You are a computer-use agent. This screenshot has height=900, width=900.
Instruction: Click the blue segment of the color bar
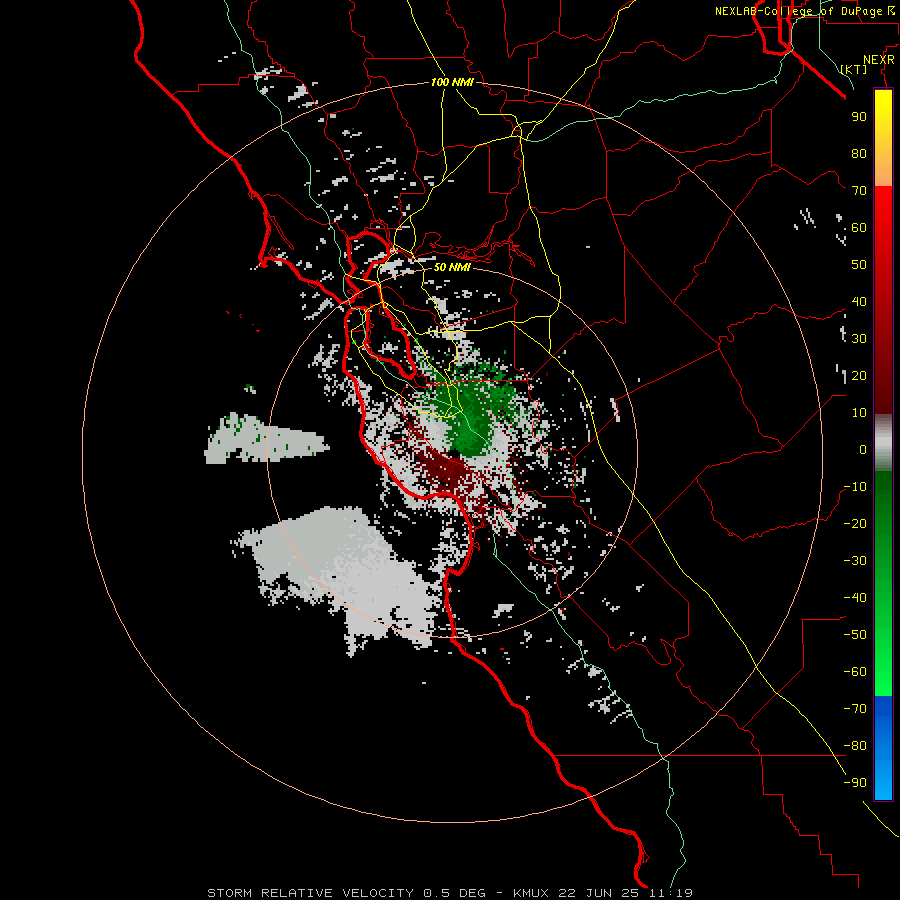(883, 747)
